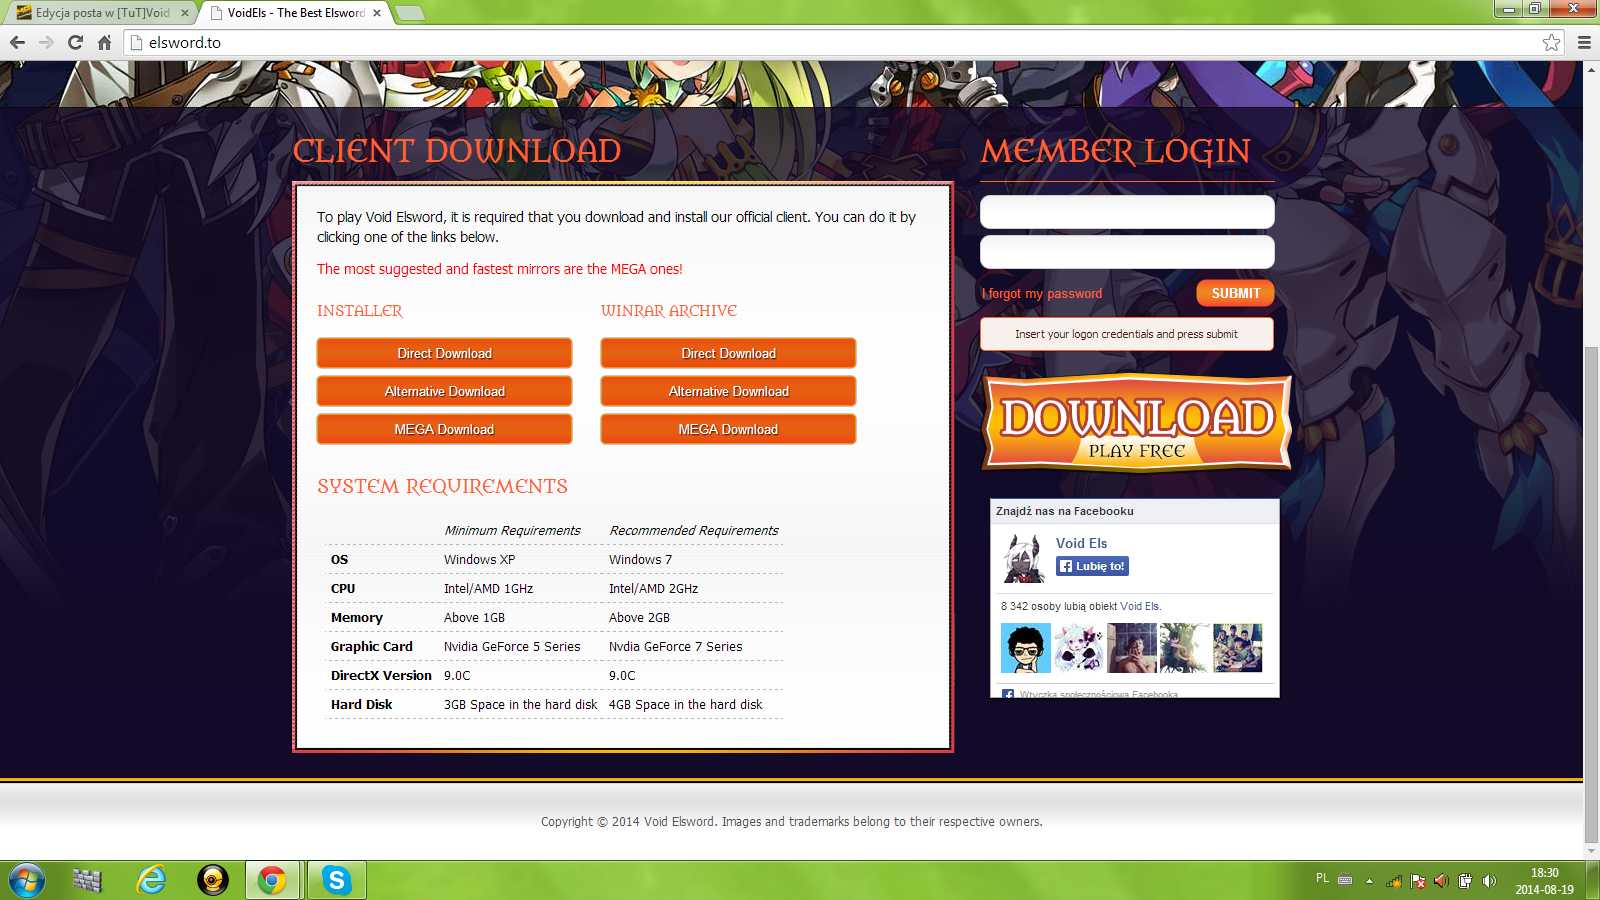Open the 'Void Els' link in likes count

(1140, 606)
